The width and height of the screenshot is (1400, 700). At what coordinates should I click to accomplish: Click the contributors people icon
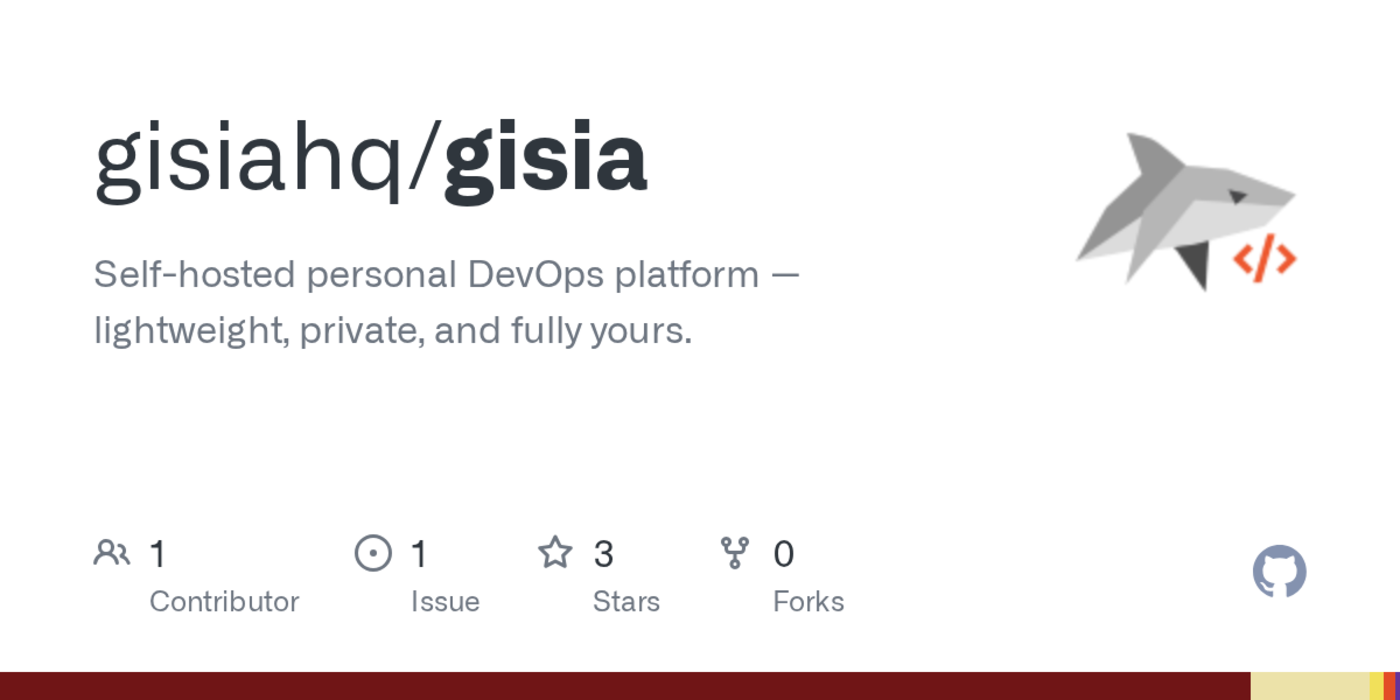click(112, 553)
